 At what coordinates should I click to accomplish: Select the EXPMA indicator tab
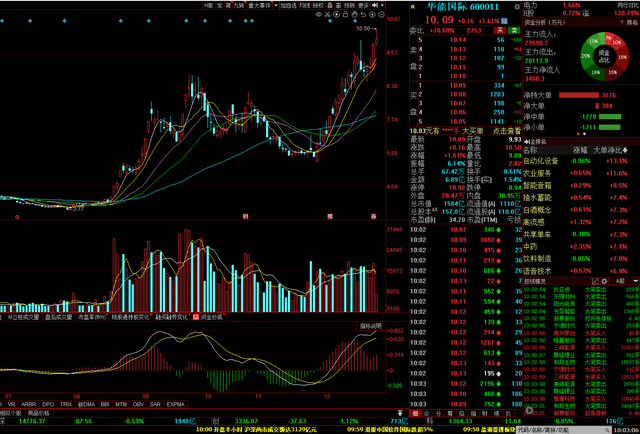click(x=175, y=404)
